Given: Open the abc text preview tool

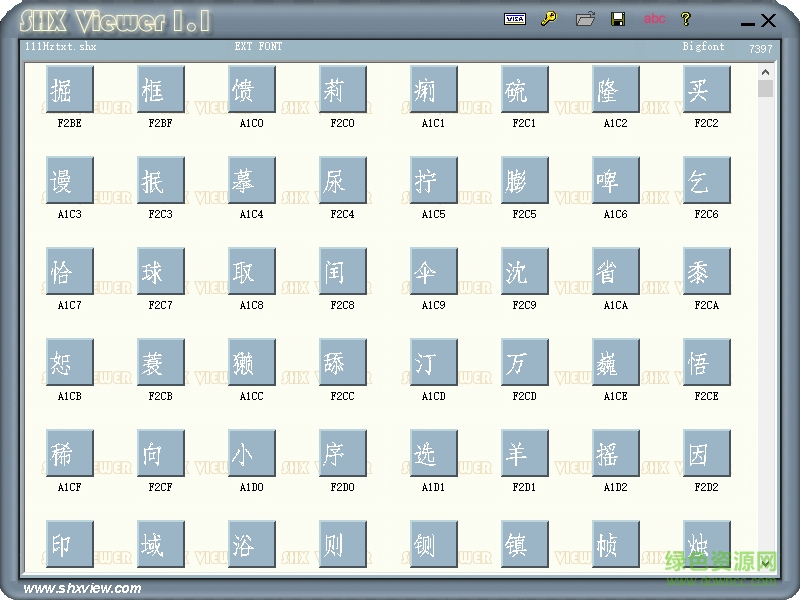Looking at the screenshot, I should pos(655,19).
